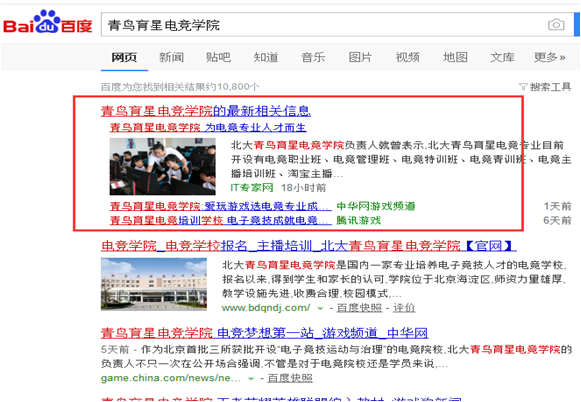581x402 pixels.
Task: Go to the 贴吧 tab
Action: click(218, 57)
